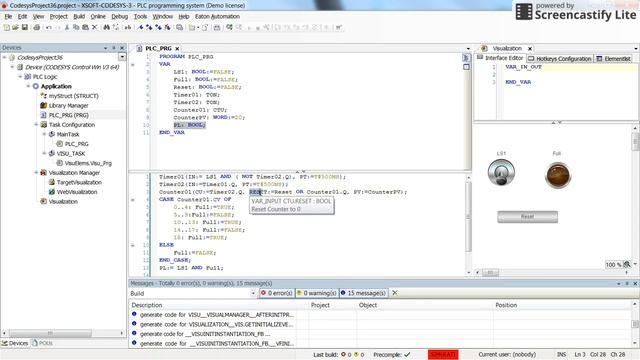Pin the Devices panel
Screen dimensions: 640x360
point(114,48)
